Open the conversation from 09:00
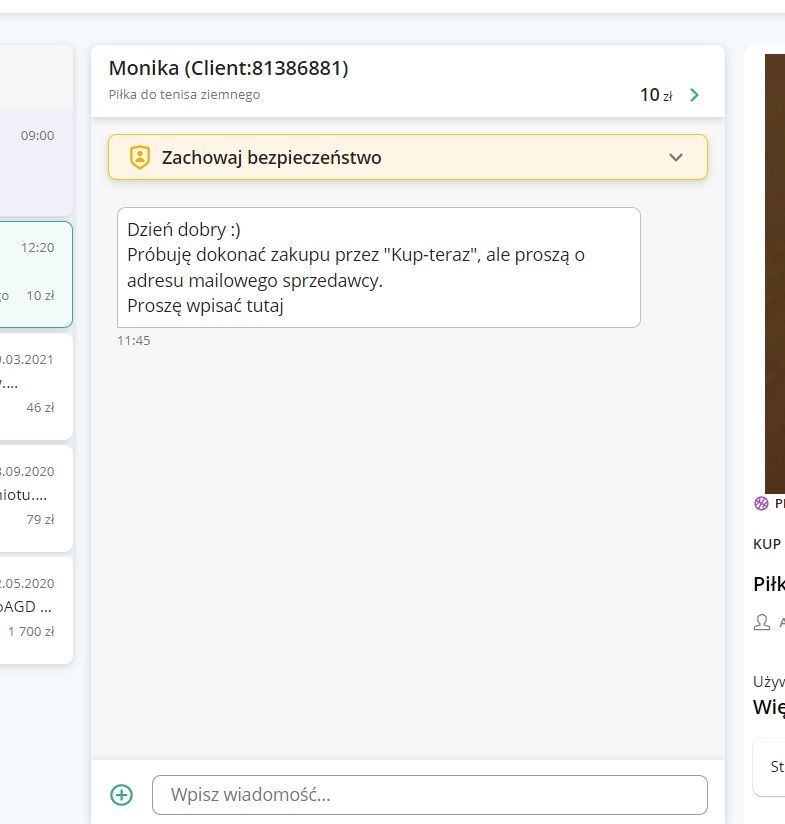Image resolution: width=785 pixels, height=824 pixels. click(x=36, y=163)
